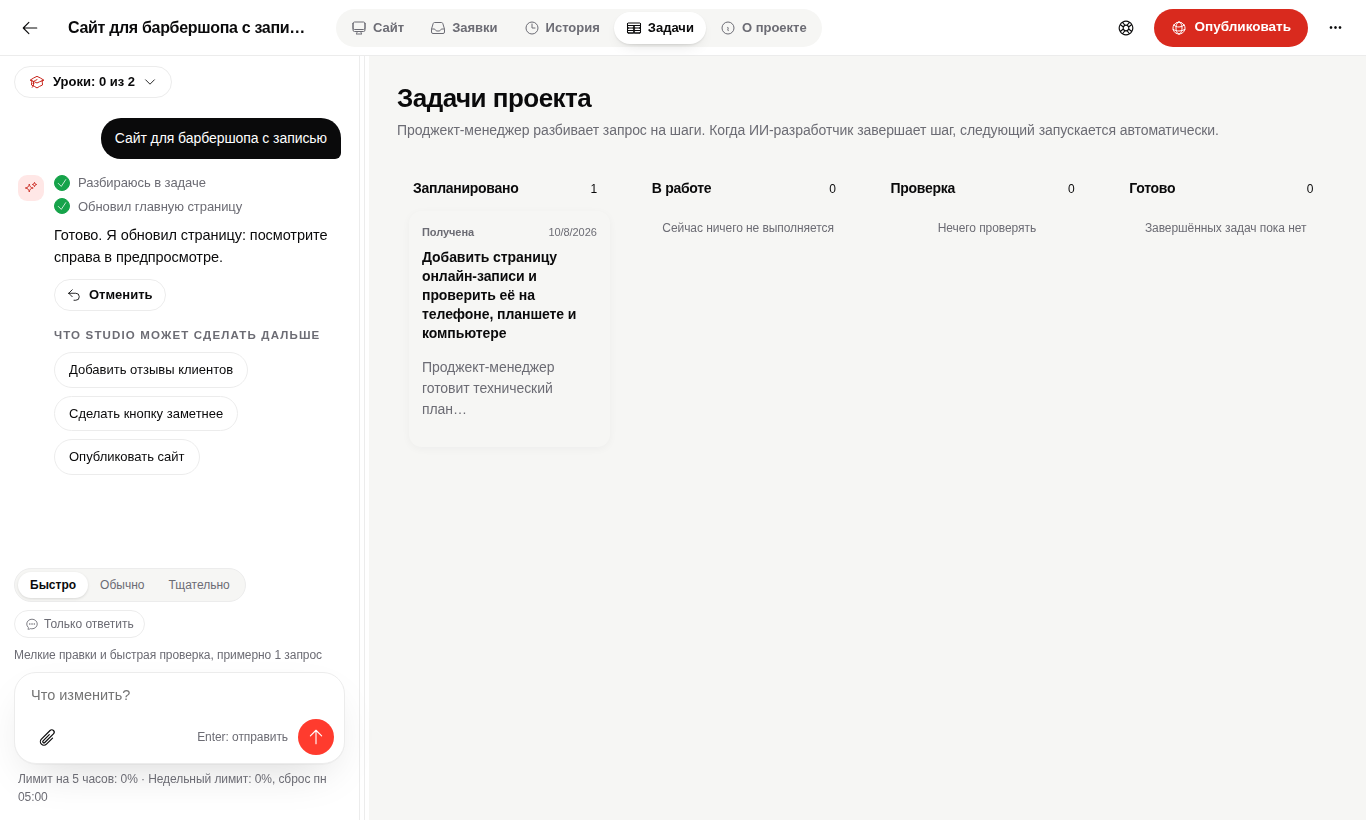Click the 'В работе' column header
Viewport: 1366px width, 820px height.
coord(681,188)
